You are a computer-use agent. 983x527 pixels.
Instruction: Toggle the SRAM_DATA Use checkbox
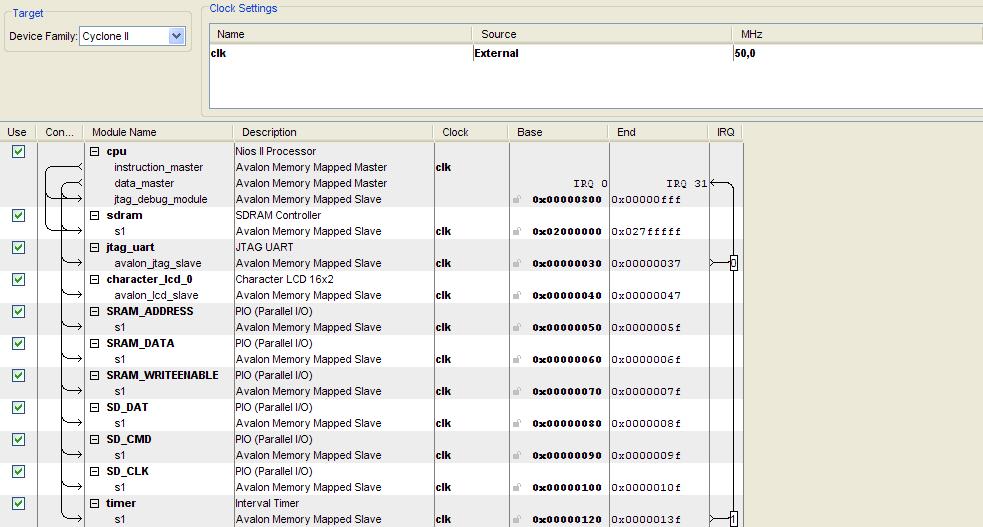coord(19,343)
